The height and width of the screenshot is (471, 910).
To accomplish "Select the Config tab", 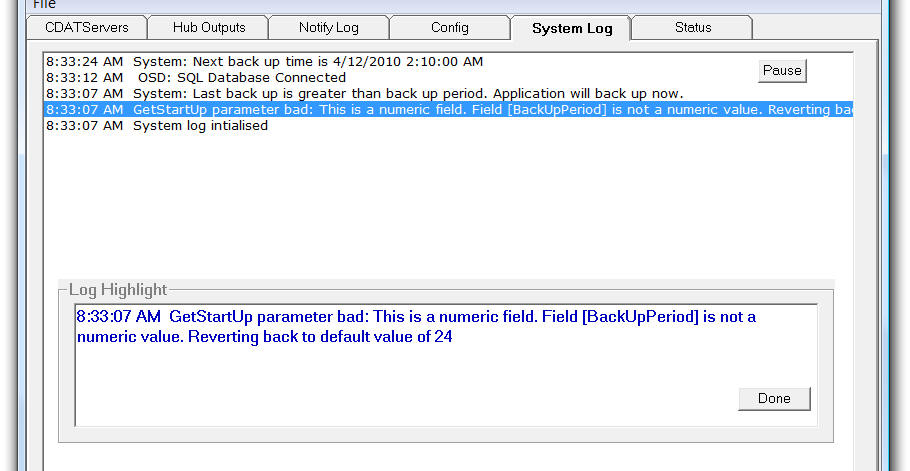I will (x=450, y=28).
